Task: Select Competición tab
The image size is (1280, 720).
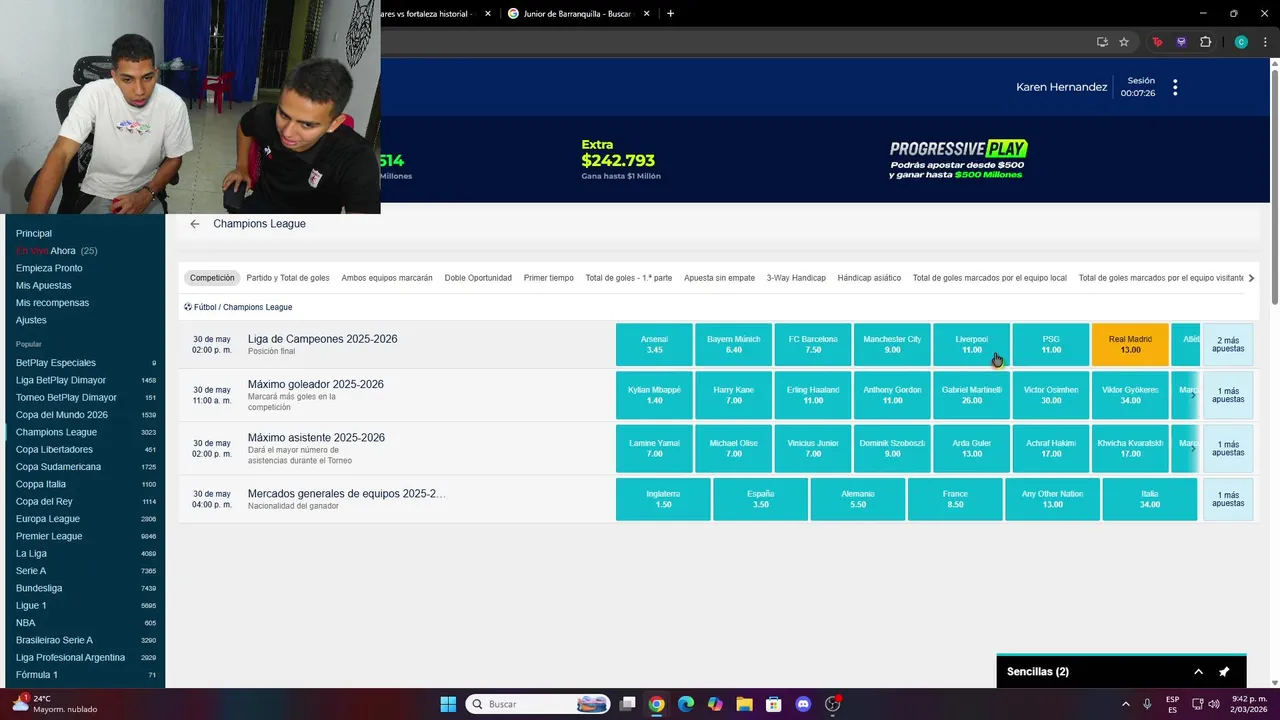Action: coord(212,278)
